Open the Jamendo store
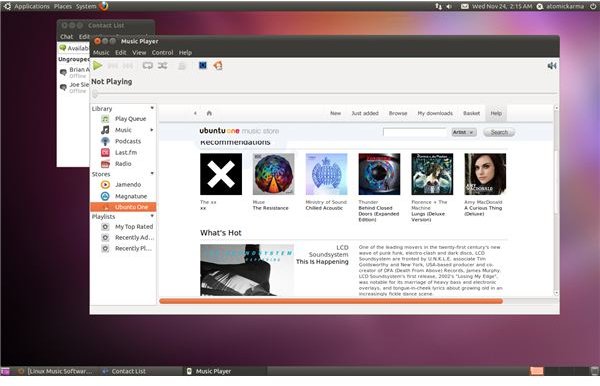 tap(128, 184)
